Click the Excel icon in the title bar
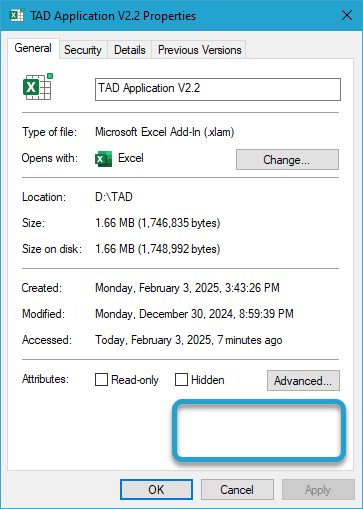The image size is (363, 509). pos(17,15)
